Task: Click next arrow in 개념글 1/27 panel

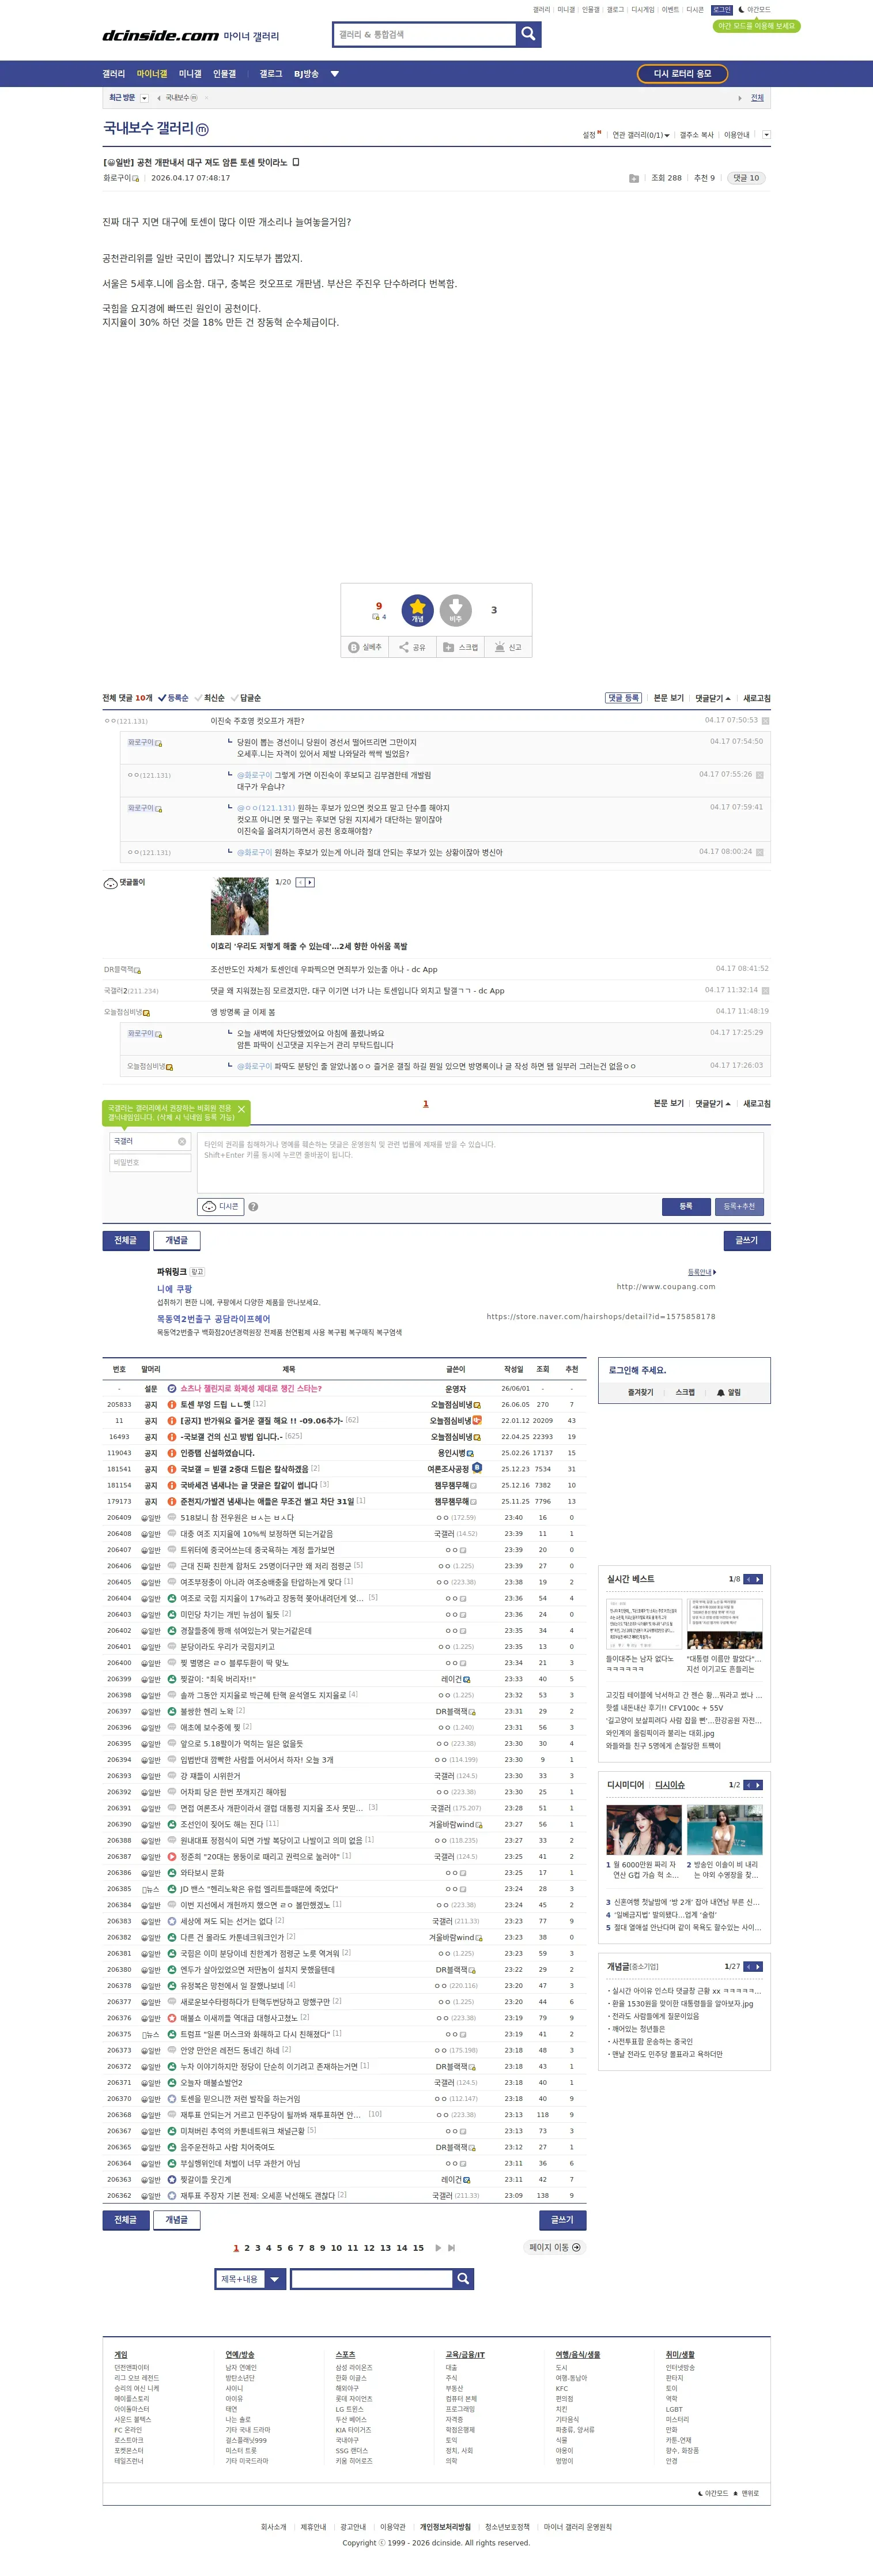Action: 758,1966
